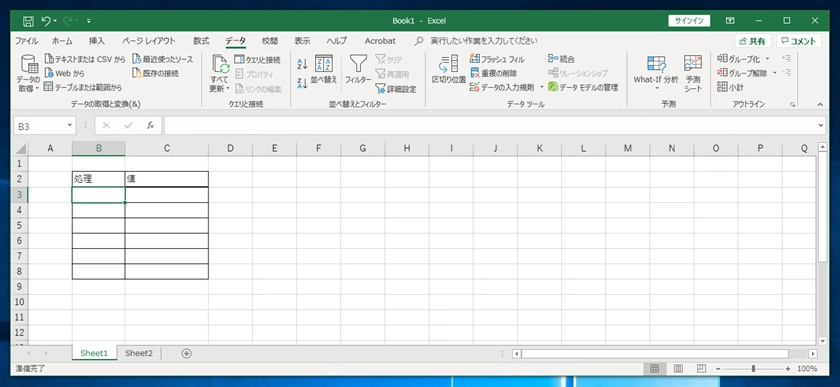Click the Ungroup (グループ解除) icon
840x387 pixels.
722,72
